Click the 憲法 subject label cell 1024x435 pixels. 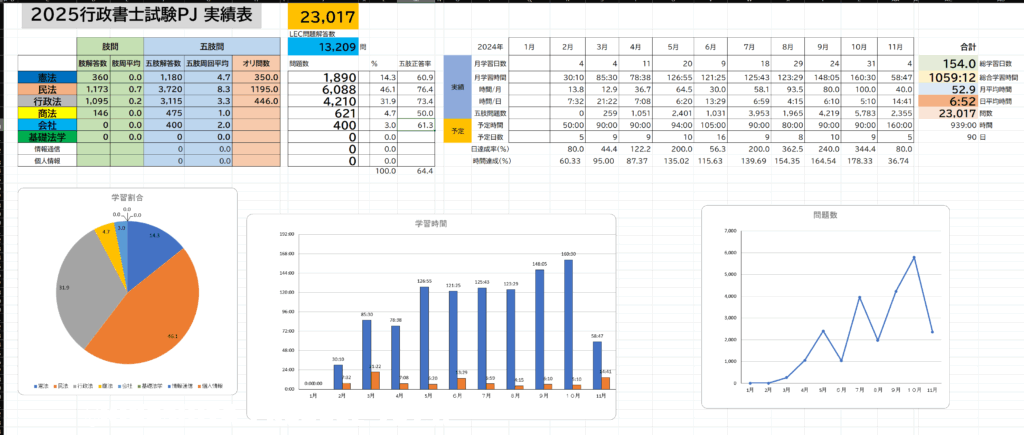46,77
